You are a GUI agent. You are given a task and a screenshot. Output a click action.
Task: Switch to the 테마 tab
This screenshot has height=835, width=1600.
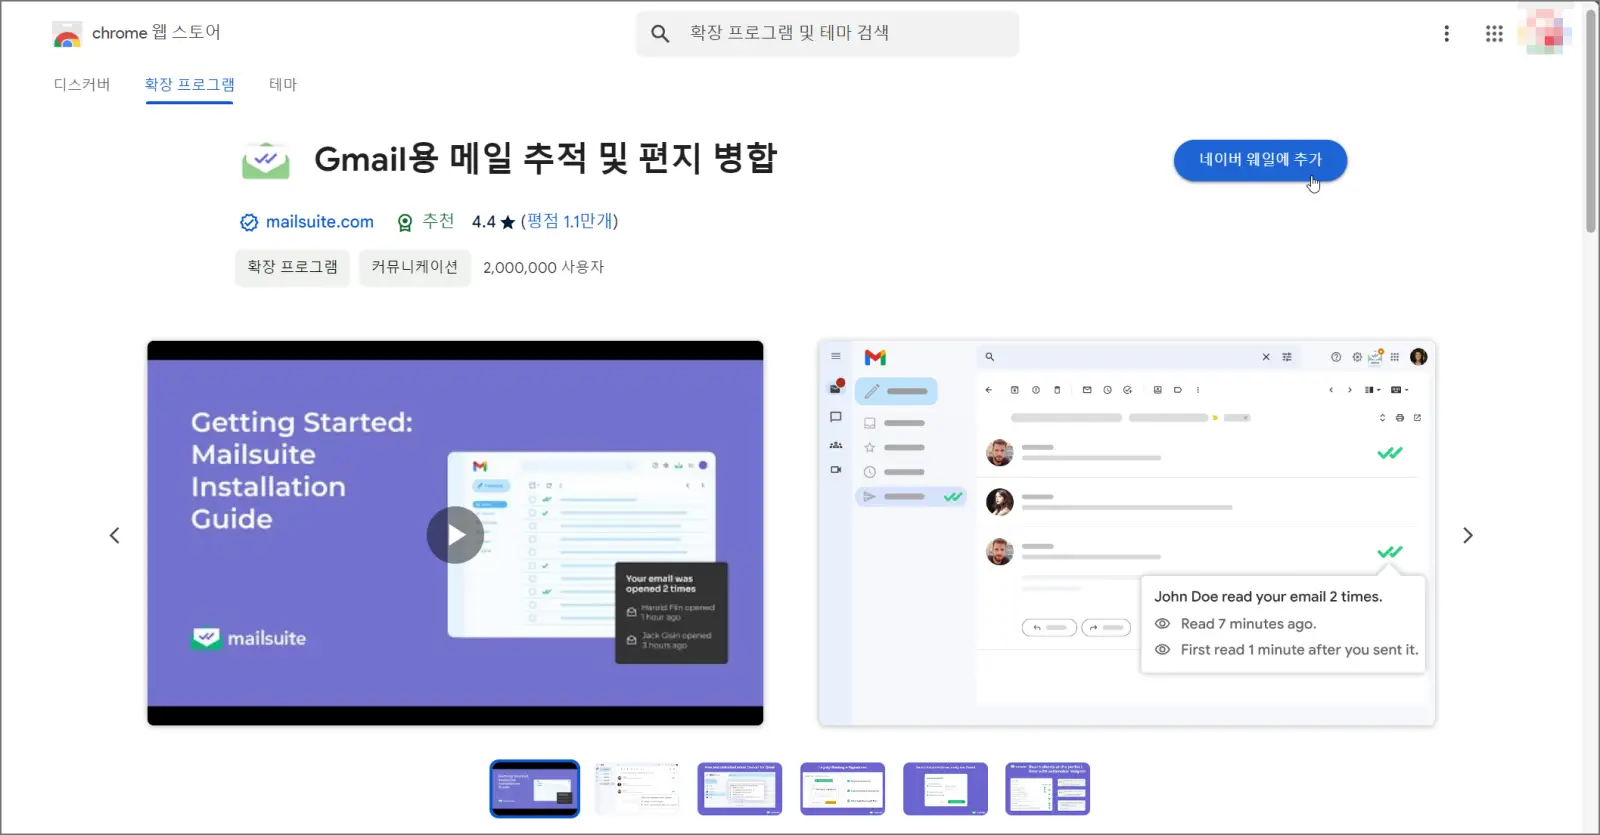tap(283, 84)
